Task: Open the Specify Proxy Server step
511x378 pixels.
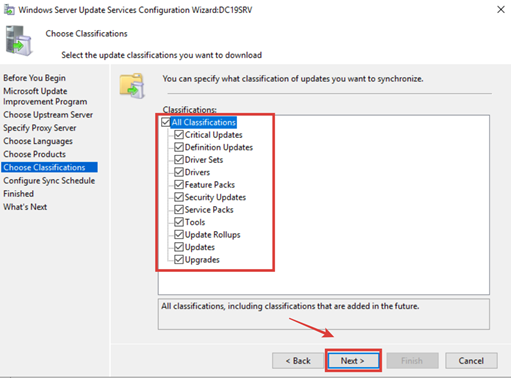Action: [40, 128]
